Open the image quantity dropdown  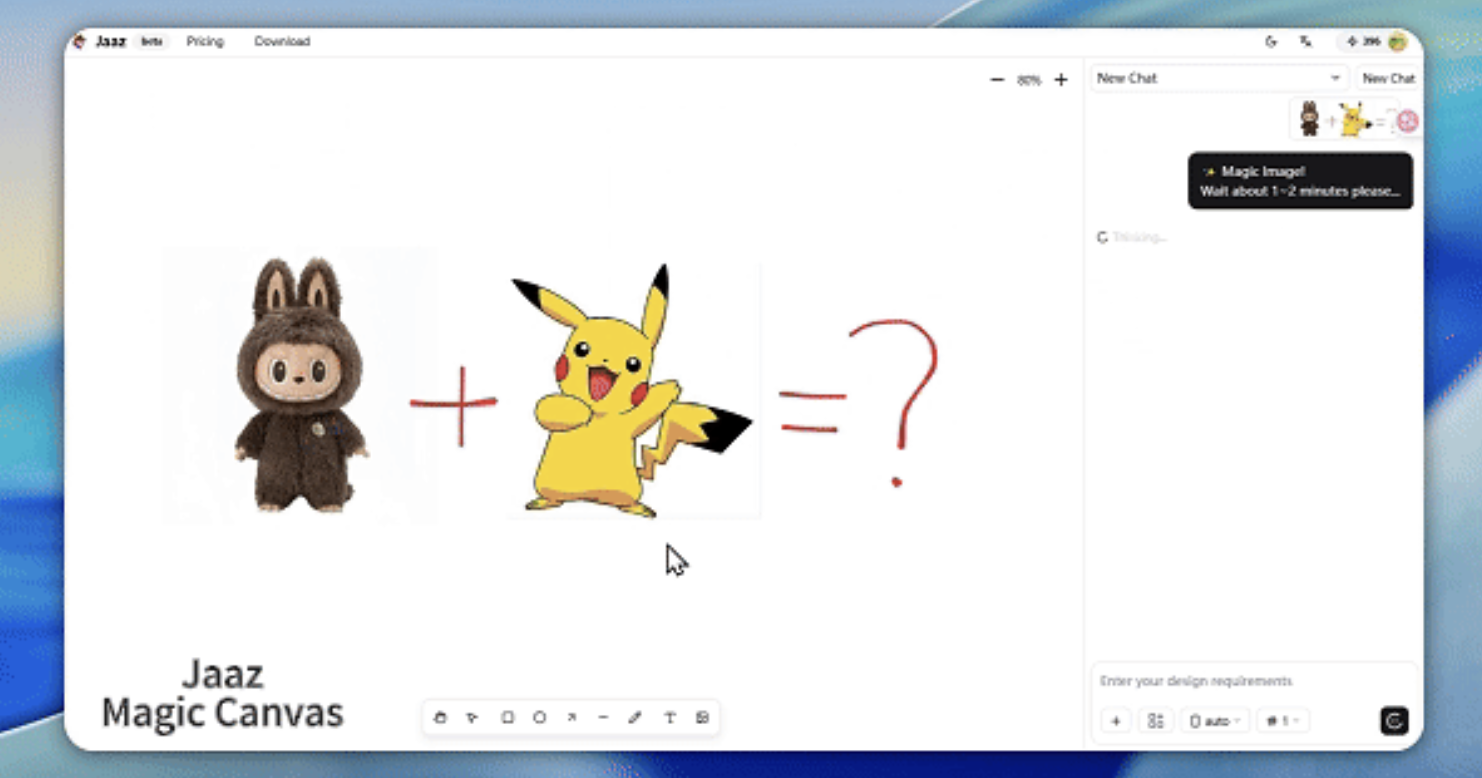point(1283,721)
